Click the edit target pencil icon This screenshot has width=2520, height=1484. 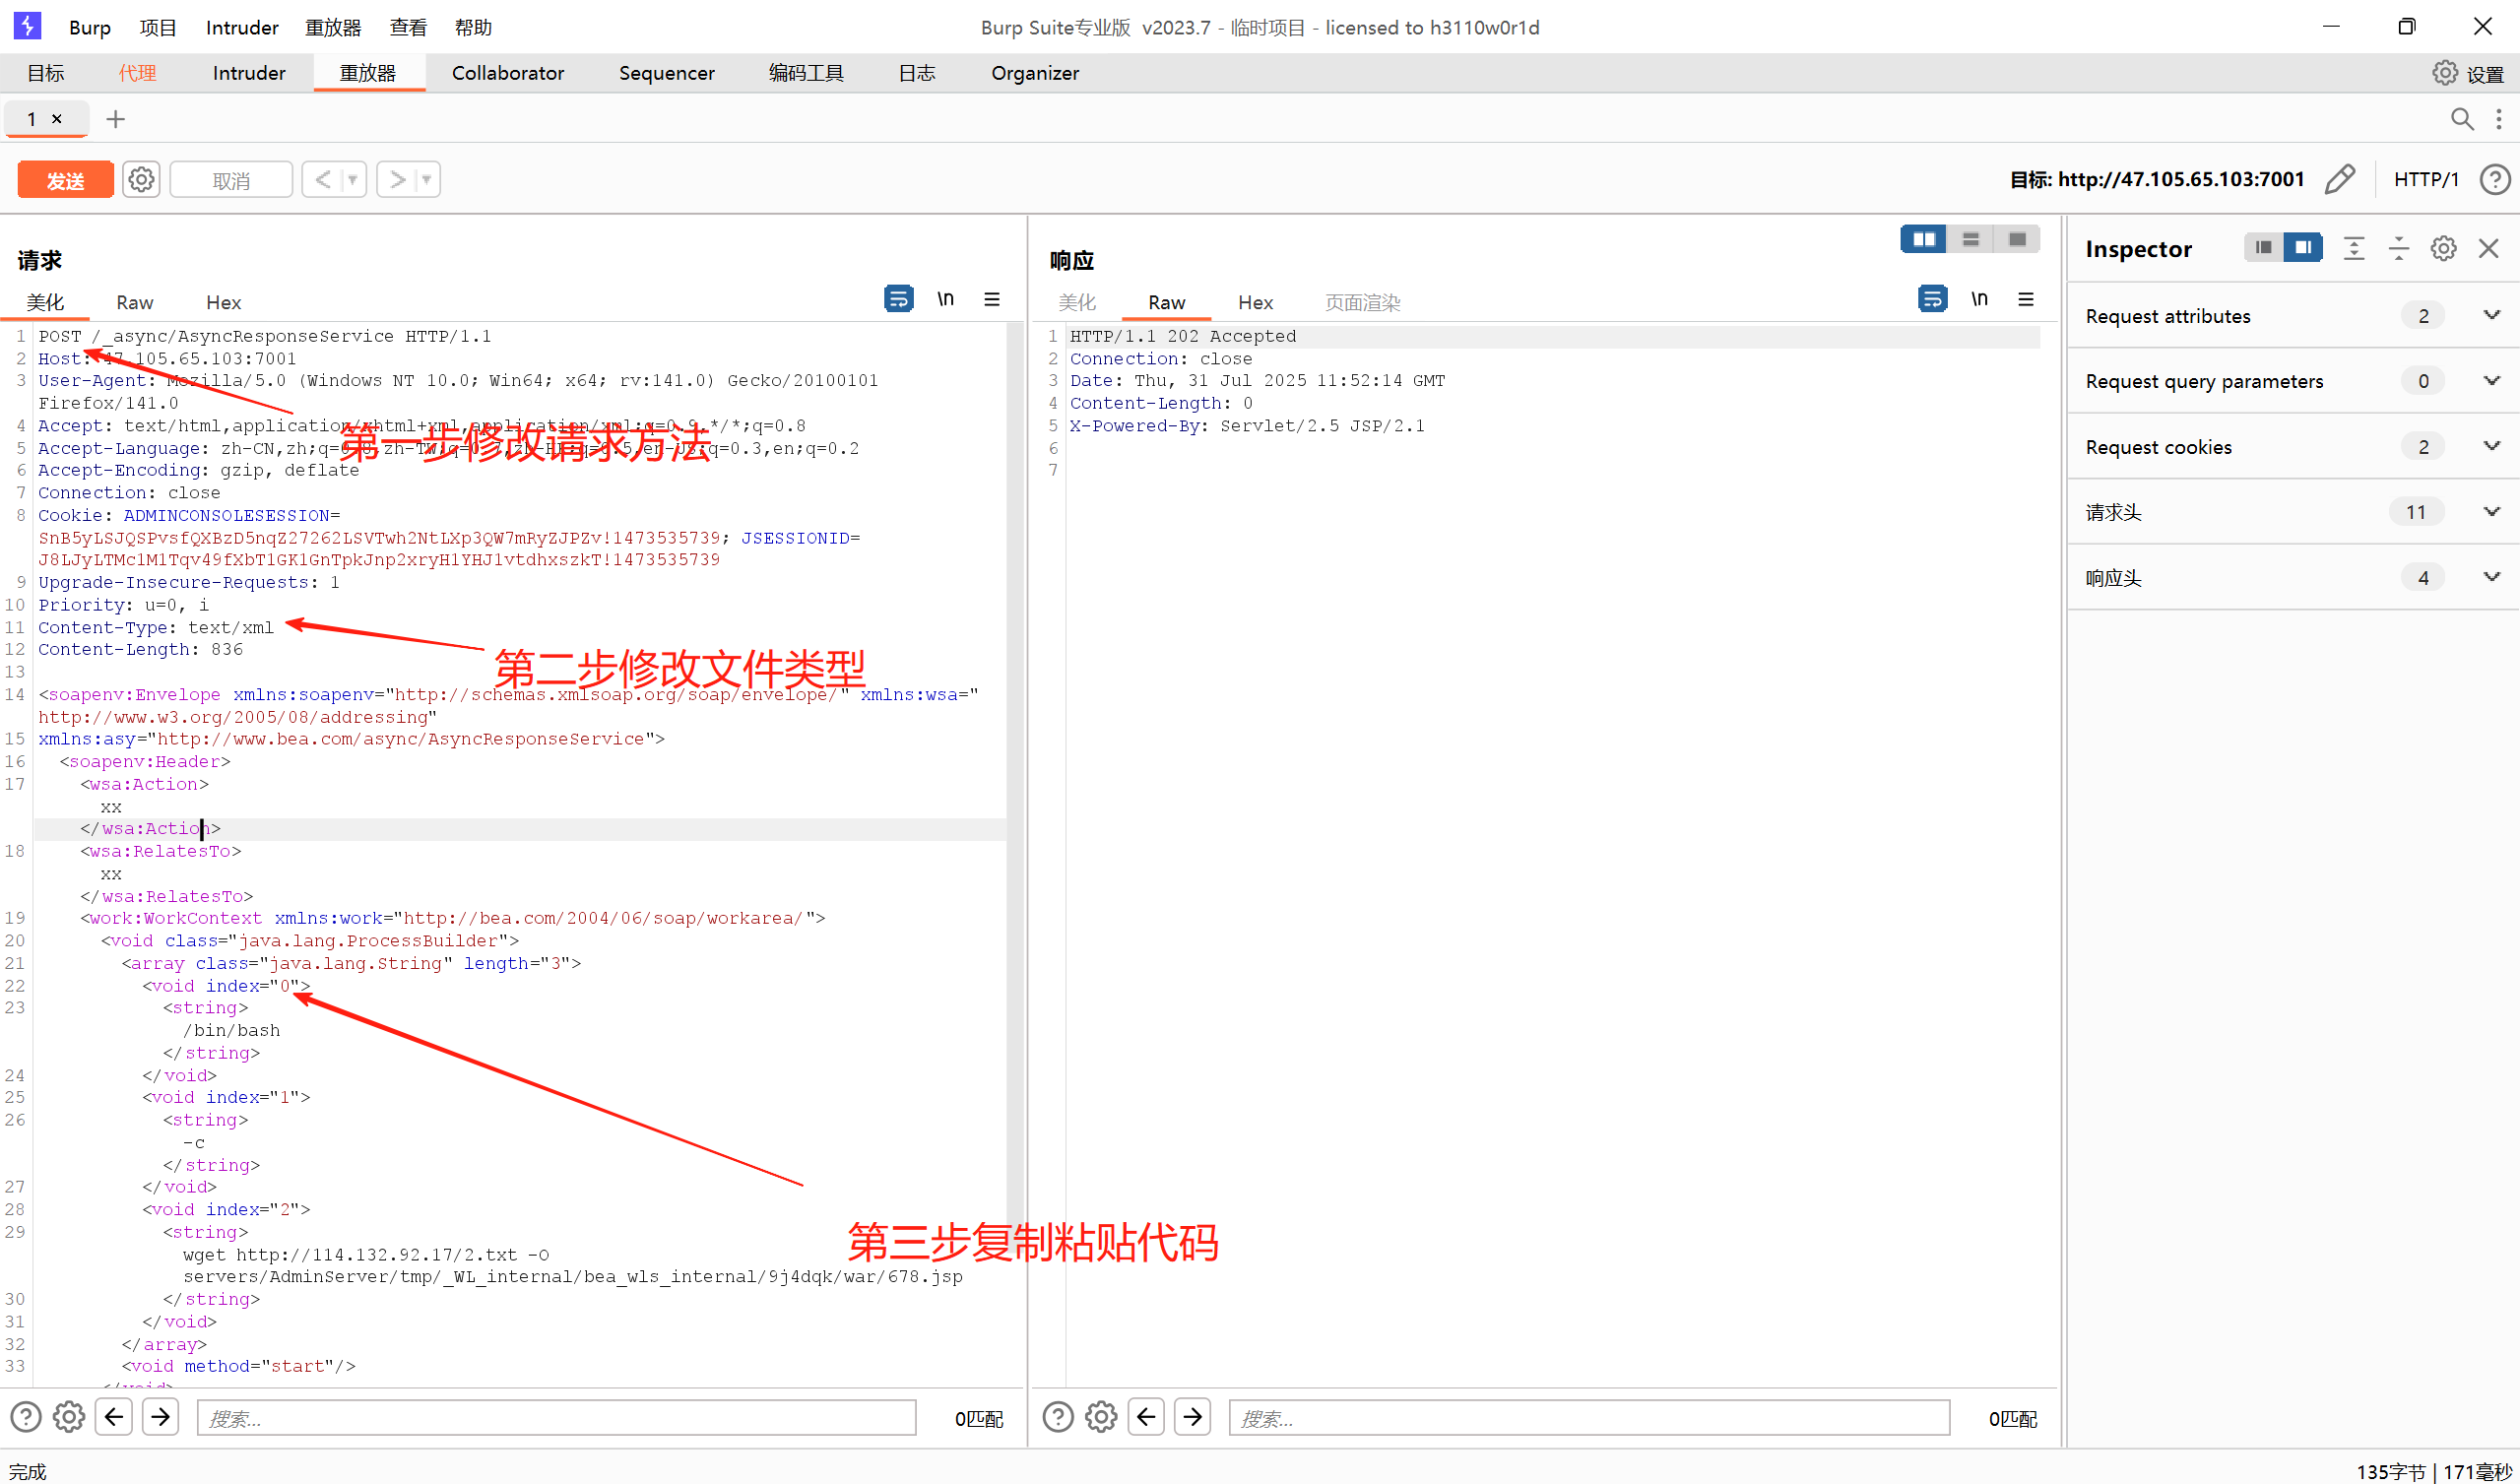point(2340,180)
